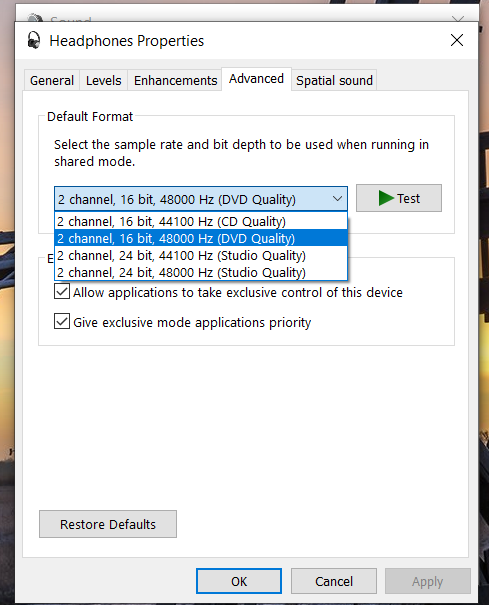Screen dimensions: 489x605
Task: Click the Restore Defaults button
Action: pos(108,524)
